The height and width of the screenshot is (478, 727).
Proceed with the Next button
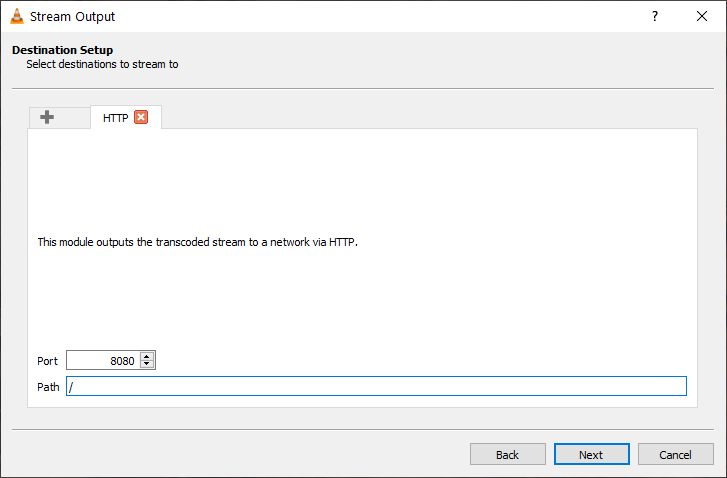point(592,454)
